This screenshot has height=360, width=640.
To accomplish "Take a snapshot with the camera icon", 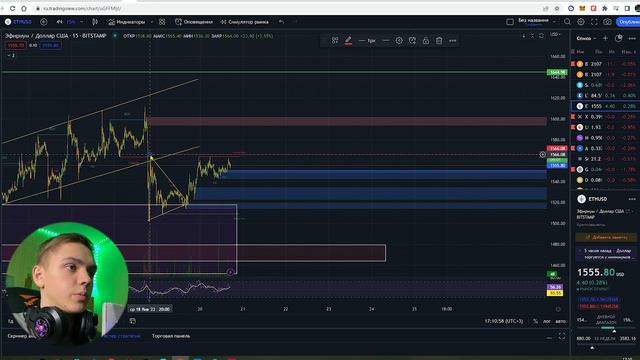I will (x=607, y=22).
